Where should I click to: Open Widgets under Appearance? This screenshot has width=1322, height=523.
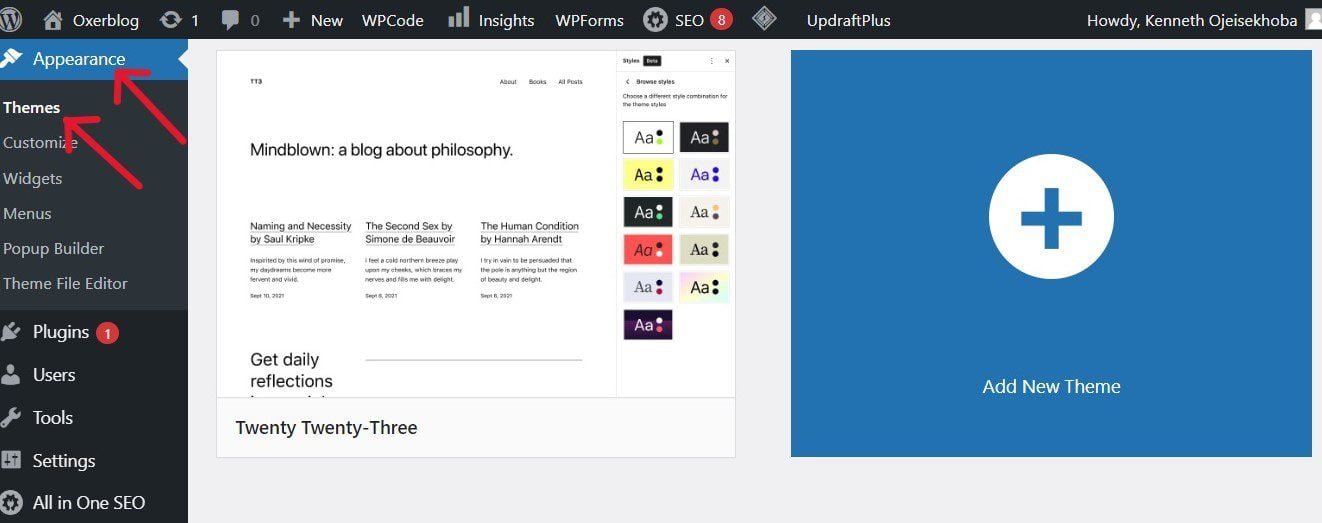tap(32, 178)
